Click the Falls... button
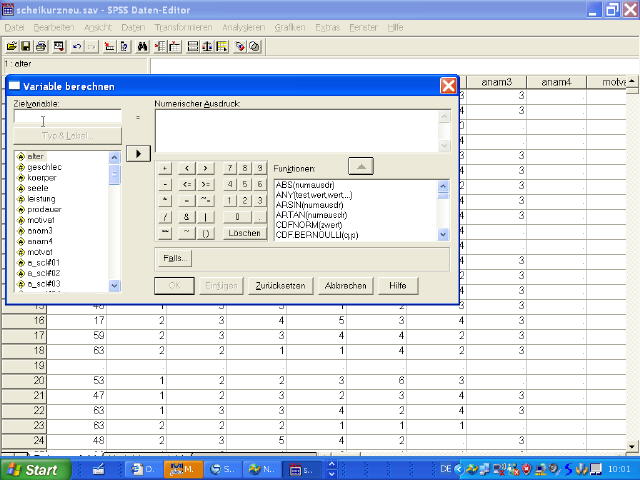This screenshot has width=640, height=480. 176,258
